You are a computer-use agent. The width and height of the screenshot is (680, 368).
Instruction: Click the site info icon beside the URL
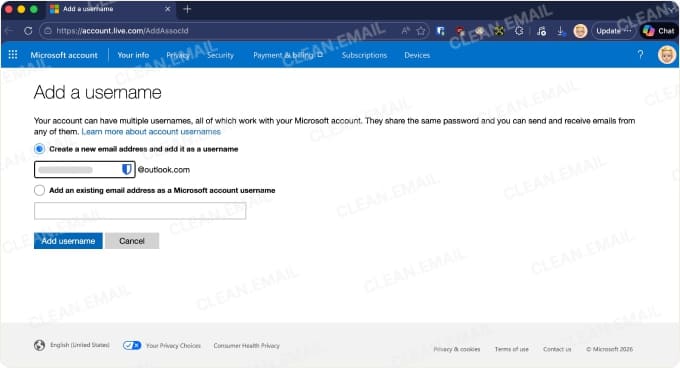click(48, 31)
